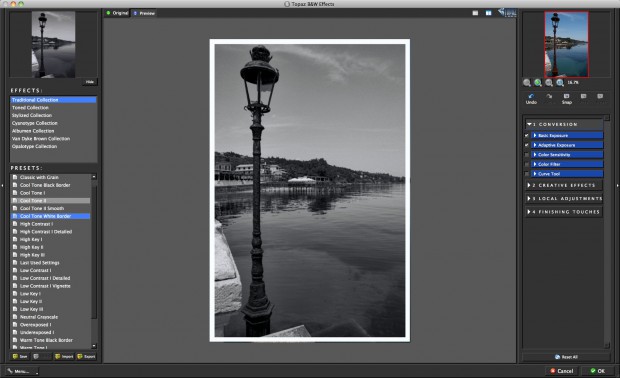This screenshot has width=620, height=378.
Task: Expand the 4 Finishing Touches section
Action: tap(564, 212)
